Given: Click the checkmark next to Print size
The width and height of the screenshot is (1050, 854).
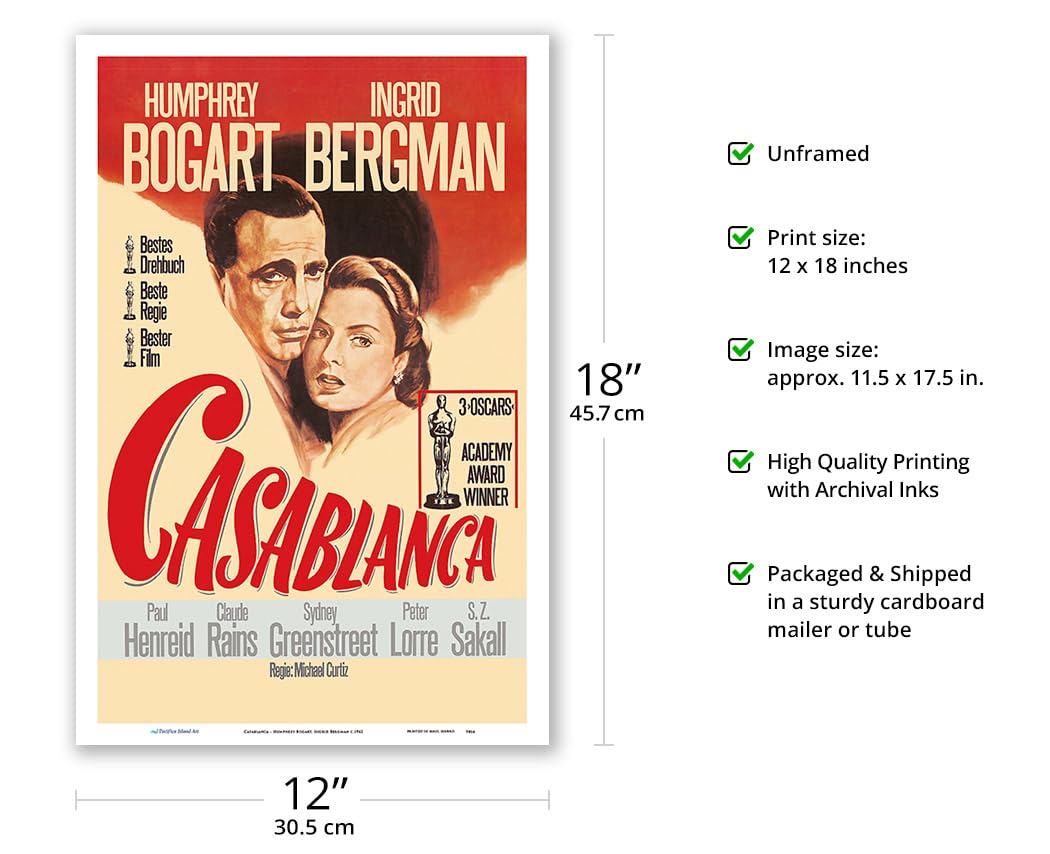Looking at the screenshot, I should 740,237.
